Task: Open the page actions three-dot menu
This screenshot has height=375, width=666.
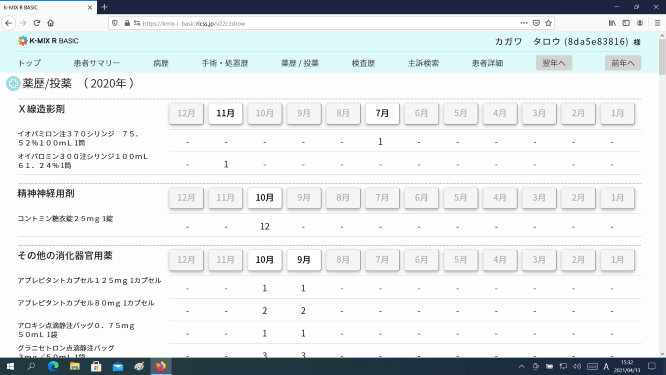Action: pyautogui.click(x=524, y=23)
